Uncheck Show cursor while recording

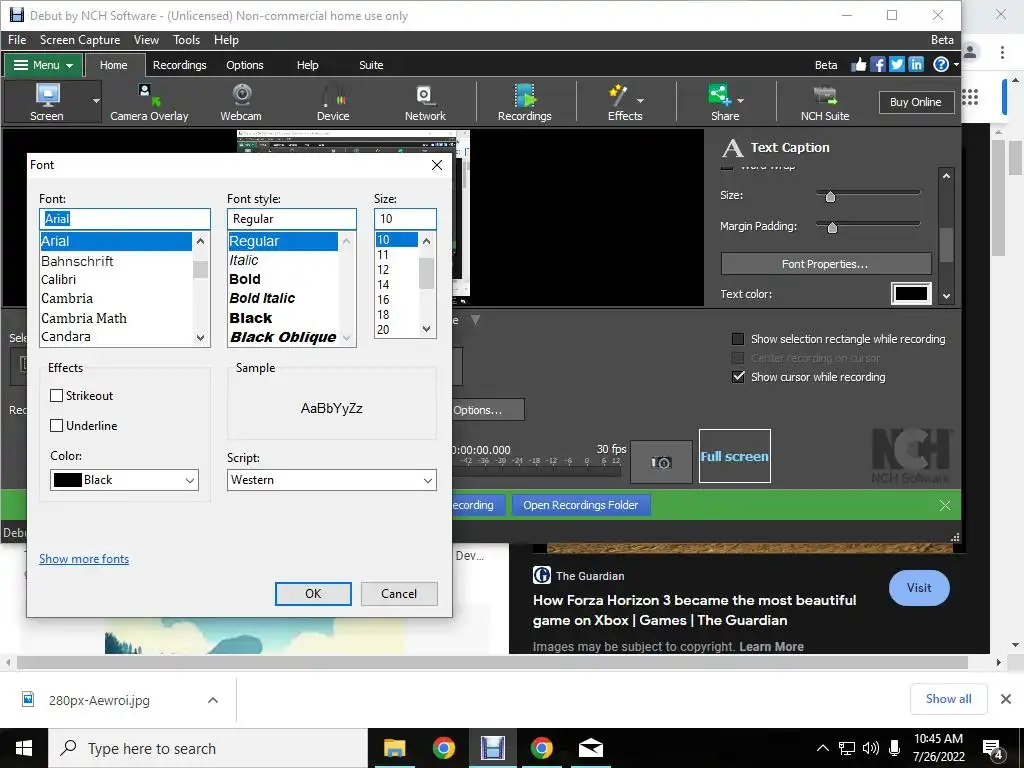738,377
